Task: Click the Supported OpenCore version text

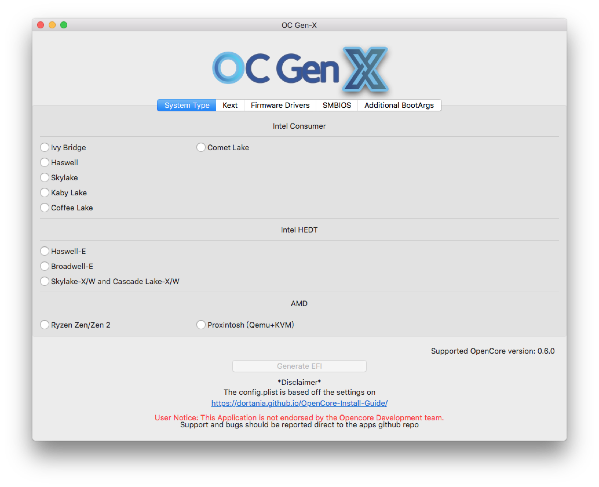Action: 493,351
